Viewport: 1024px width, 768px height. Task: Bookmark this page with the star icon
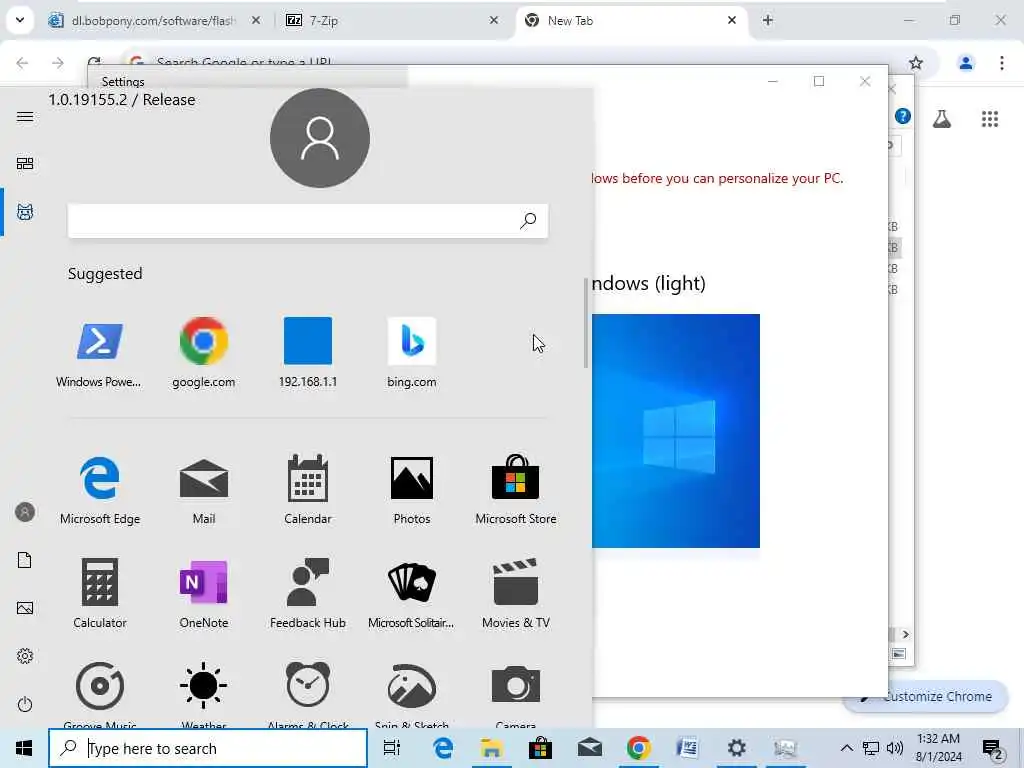916,63
